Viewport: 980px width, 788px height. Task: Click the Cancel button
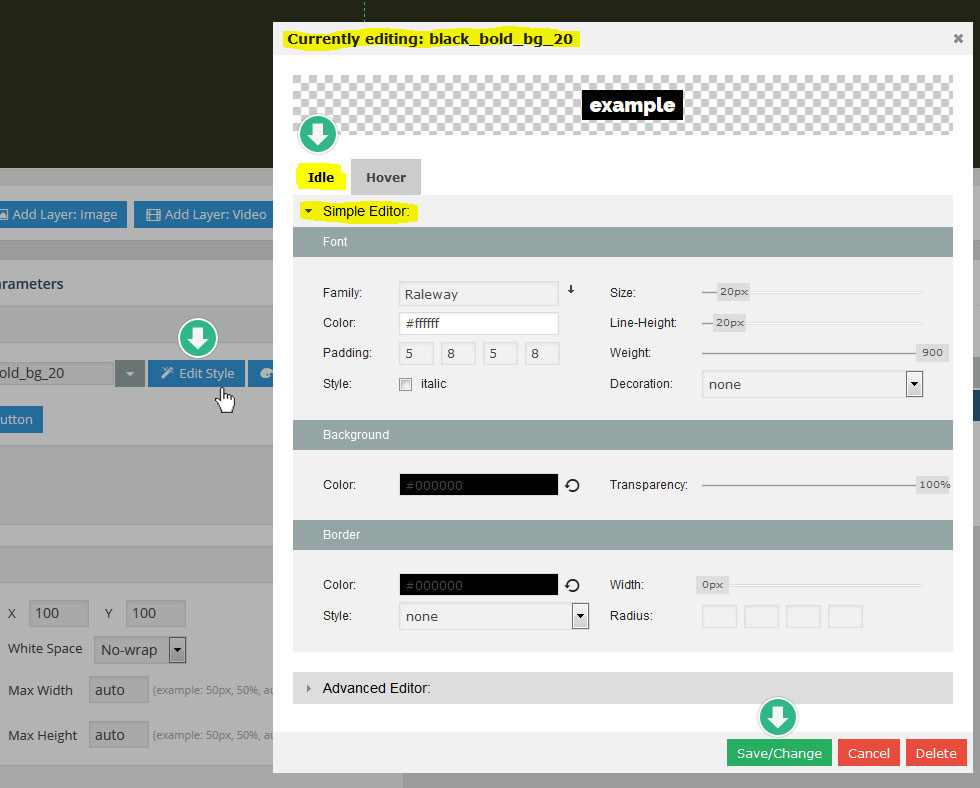point(868,753)
